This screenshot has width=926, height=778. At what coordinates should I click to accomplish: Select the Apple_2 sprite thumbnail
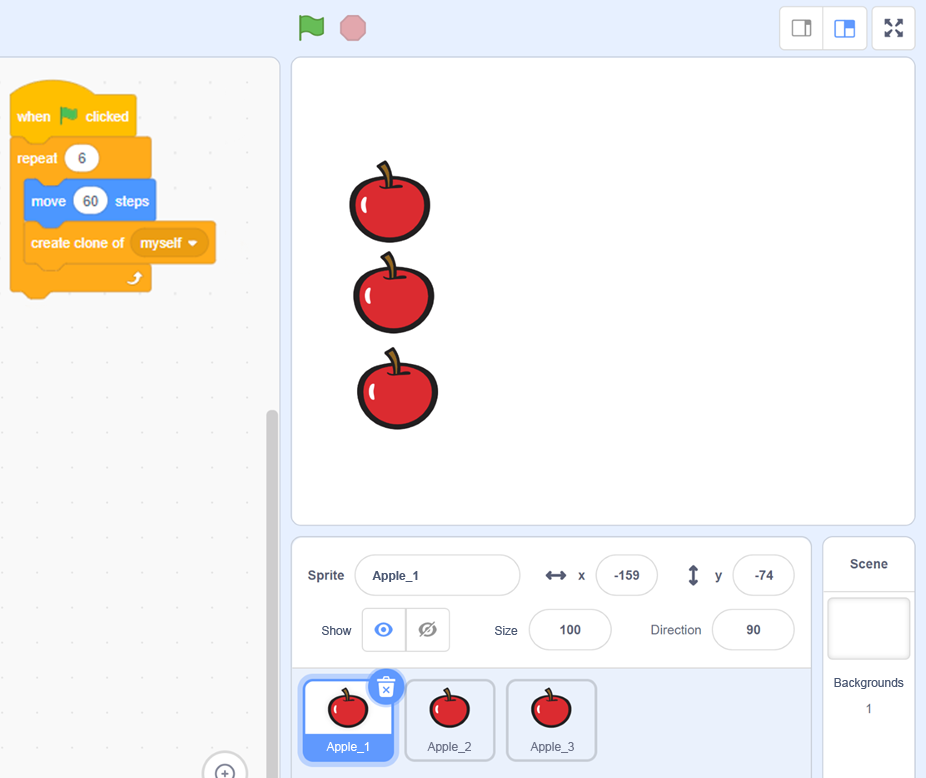click(449, 720)
